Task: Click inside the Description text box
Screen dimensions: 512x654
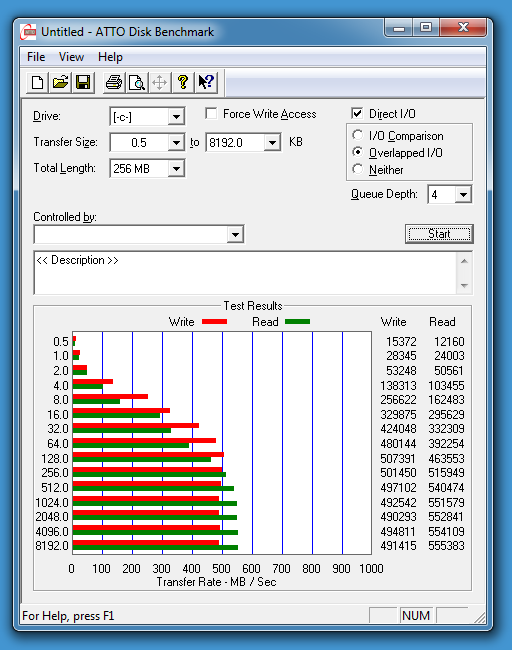Action: click(x=245, y=273)
